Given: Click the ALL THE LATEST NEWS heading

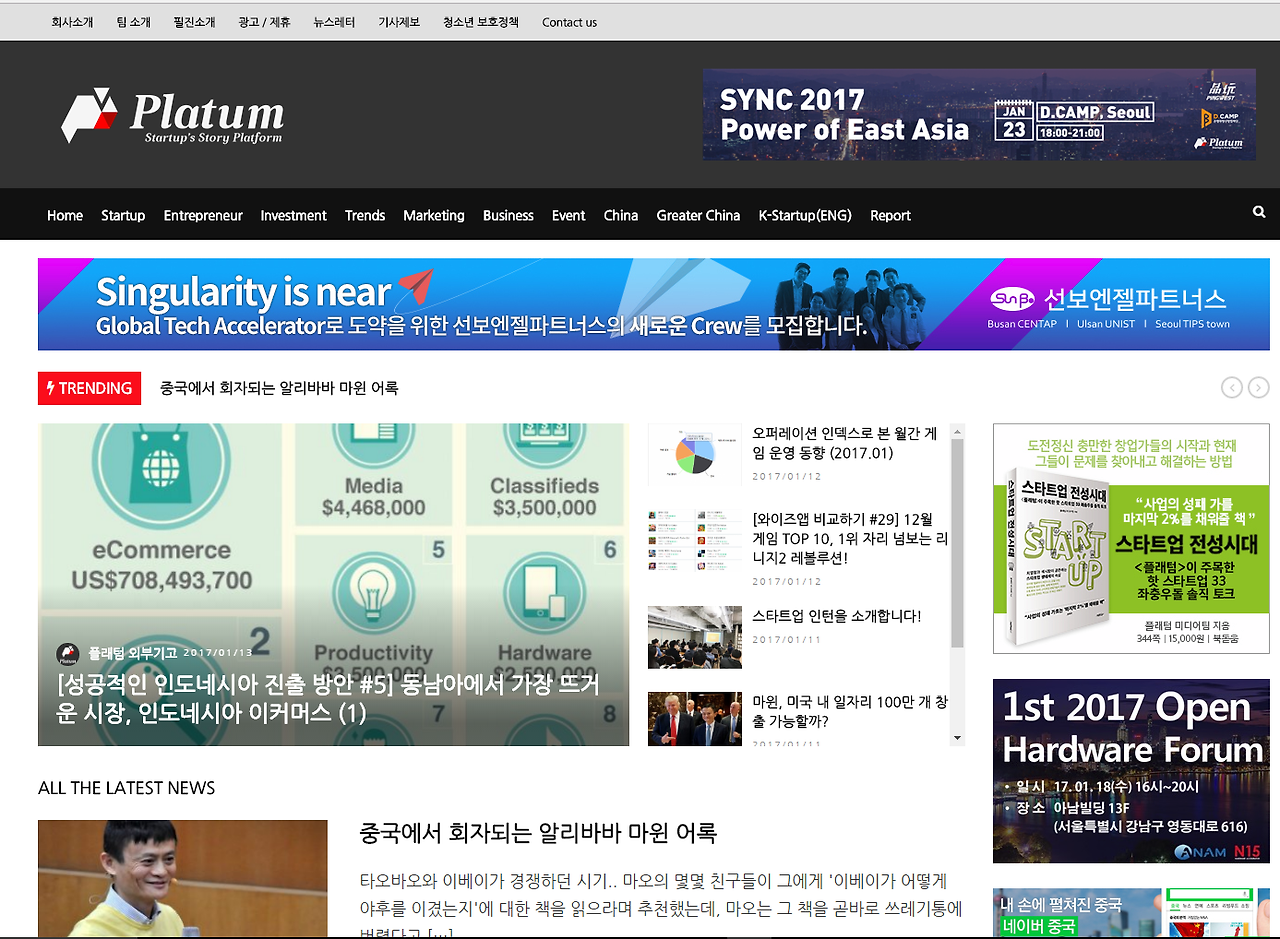Looking at the screenshot, I should pos(127,788).
